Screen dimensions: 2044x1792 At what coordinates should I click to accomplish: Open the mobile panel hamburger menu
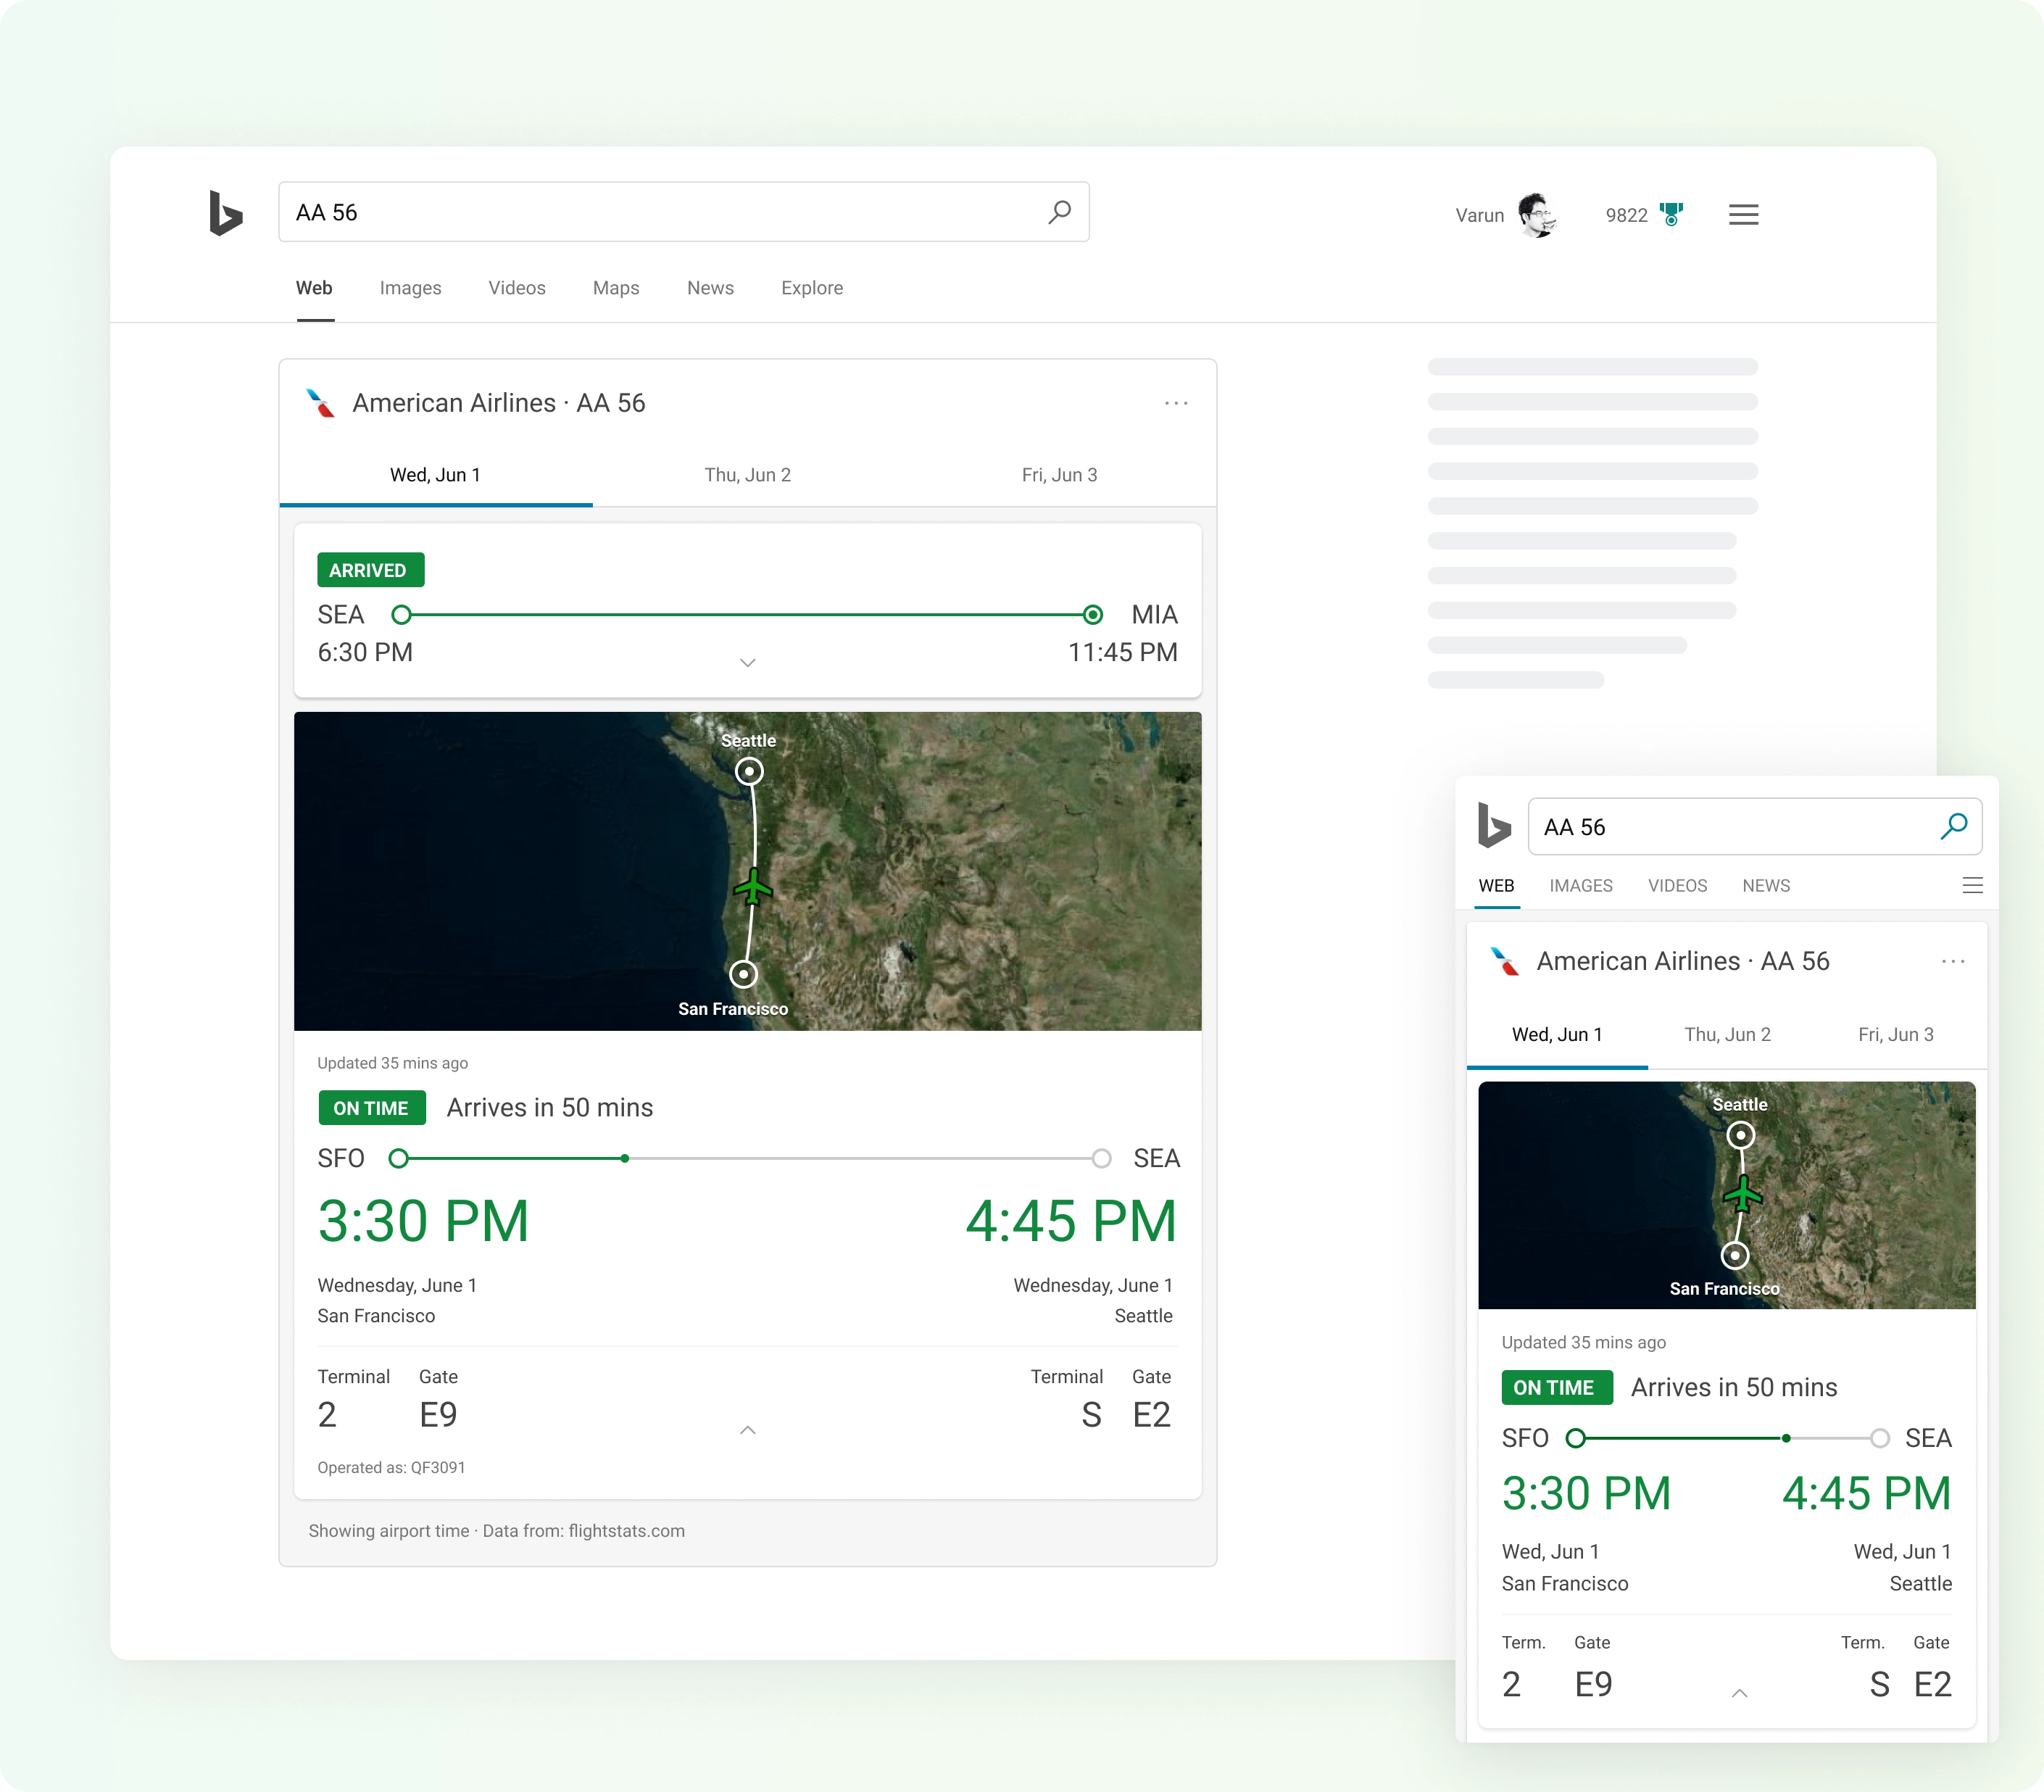1972,886
